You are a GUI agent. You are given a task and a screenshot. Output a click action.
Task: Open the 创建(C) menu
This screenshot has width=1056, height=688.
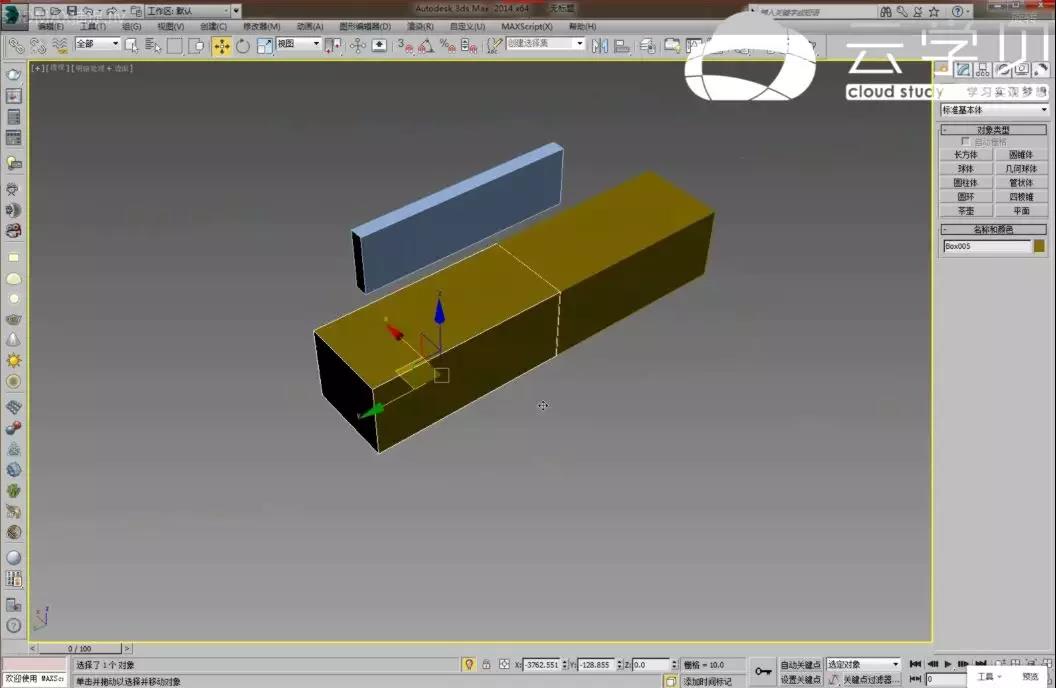213,27
